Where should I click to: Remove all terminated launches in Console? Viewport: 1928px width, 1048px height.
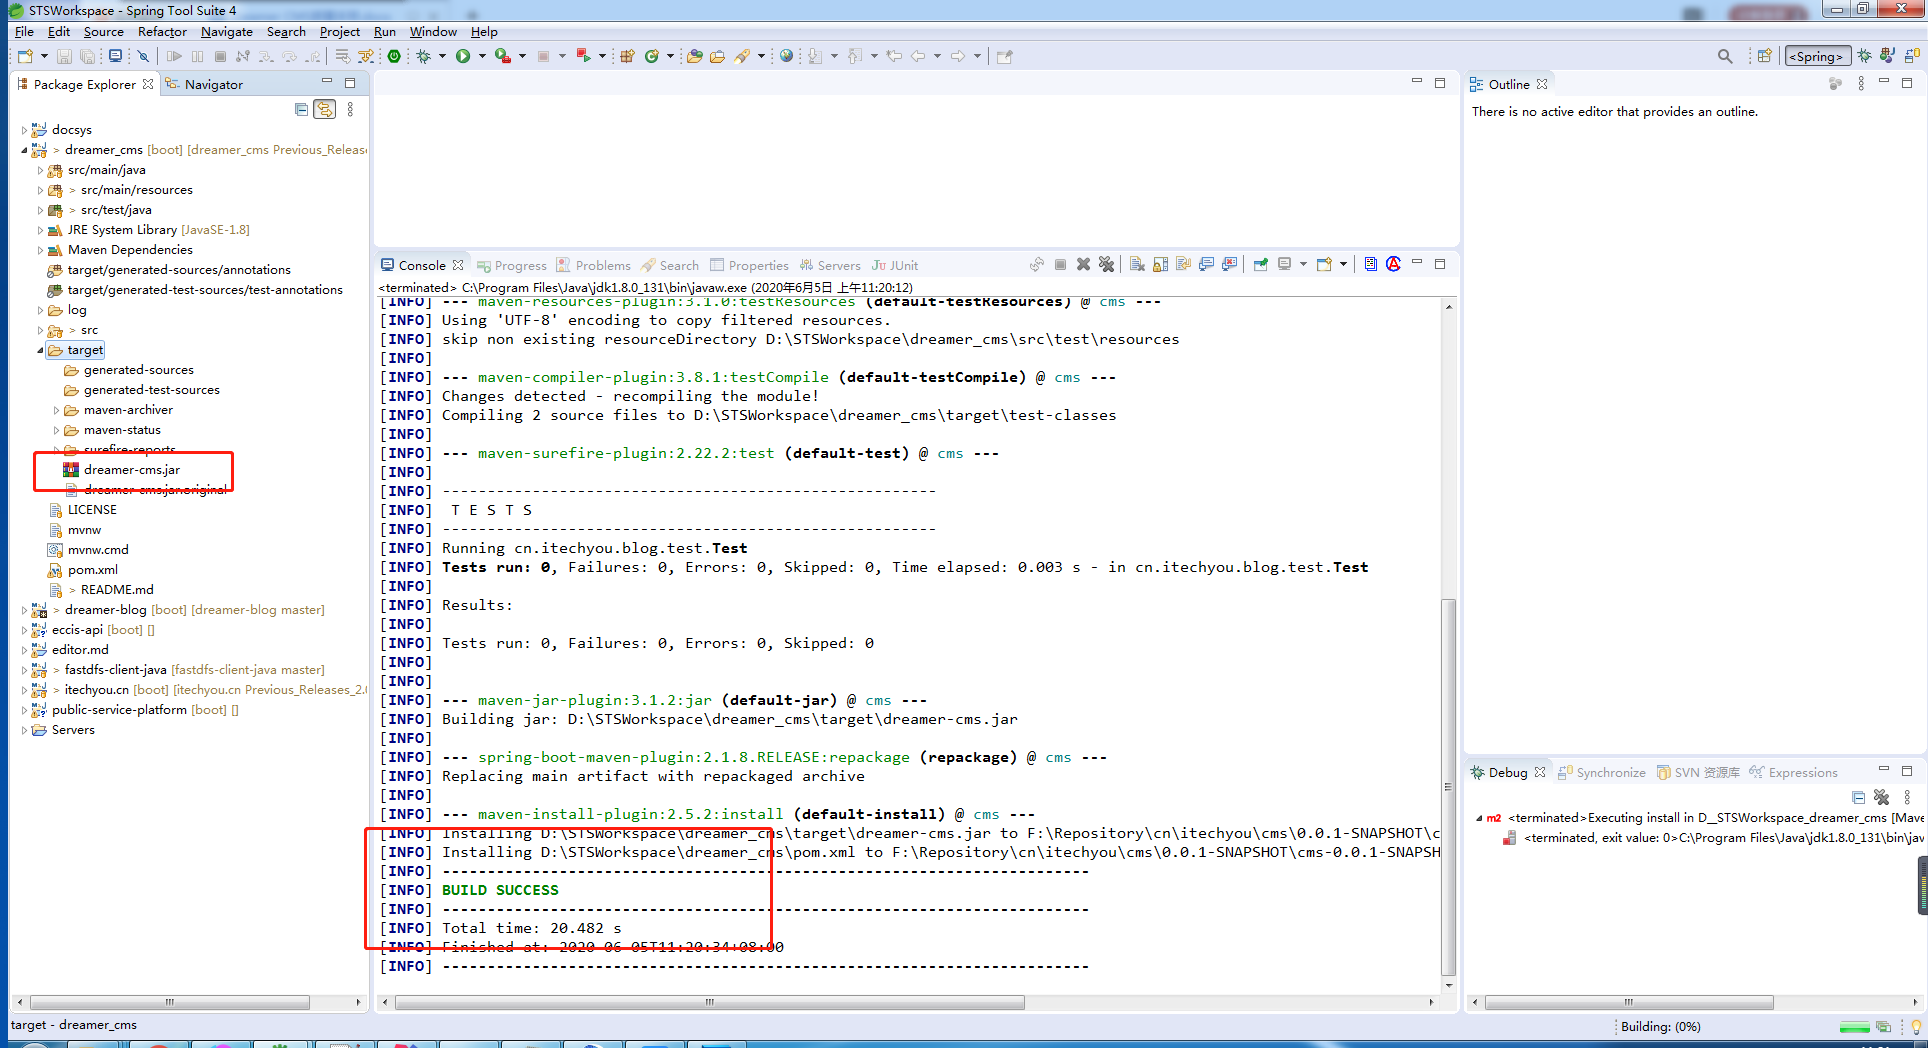(1106, 265)
